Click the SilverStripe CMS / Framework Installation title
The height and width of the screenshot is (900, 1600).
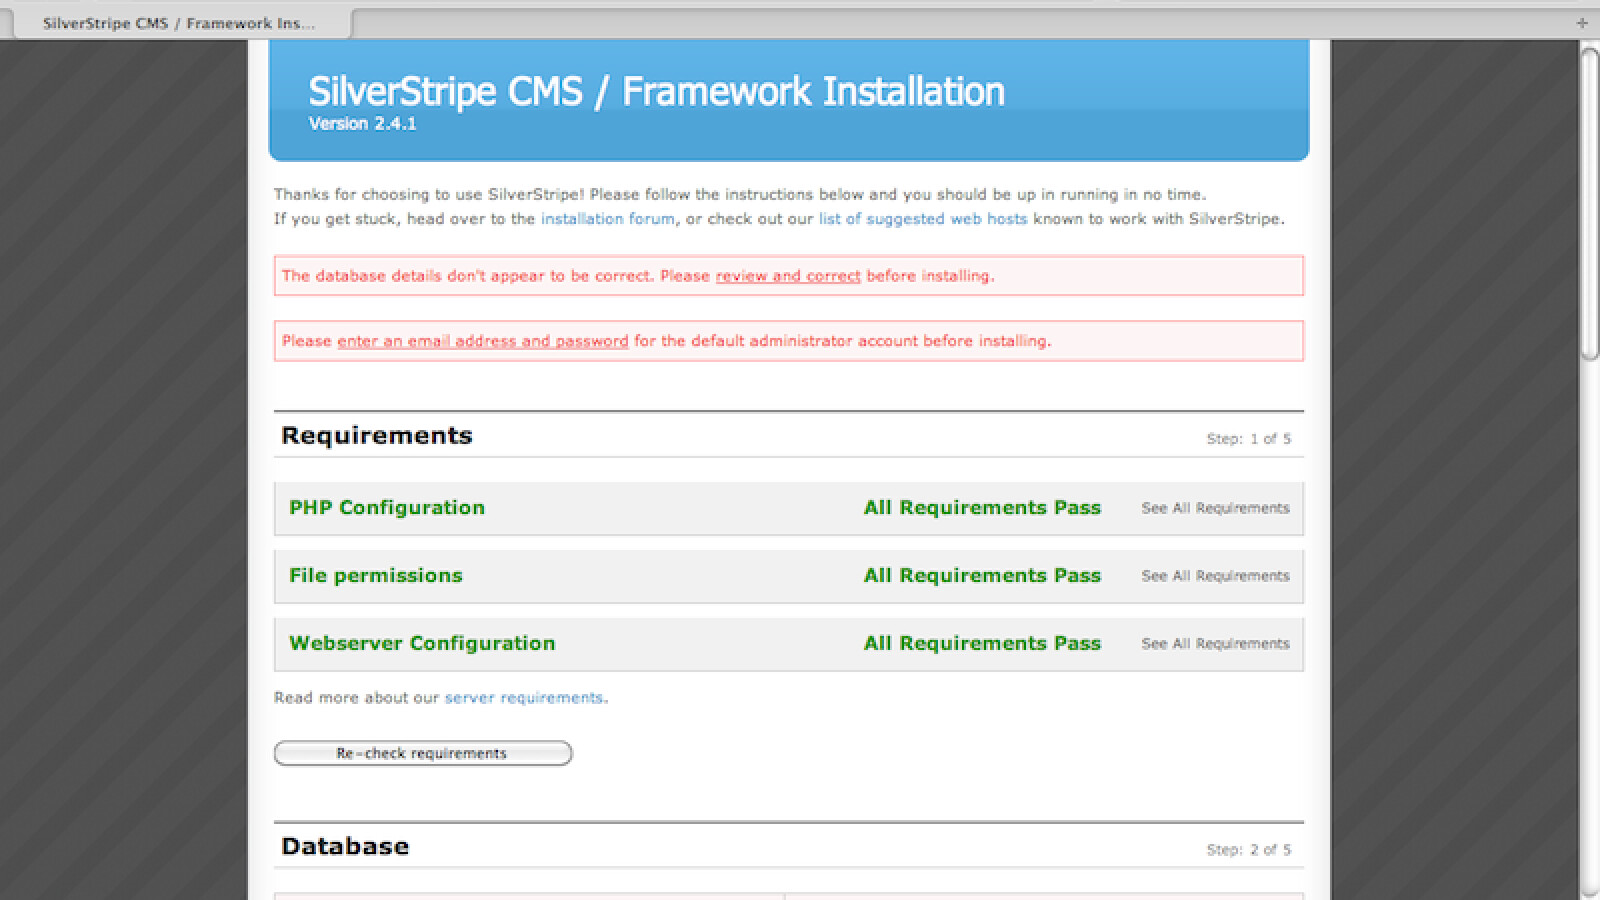click(656, 92)
